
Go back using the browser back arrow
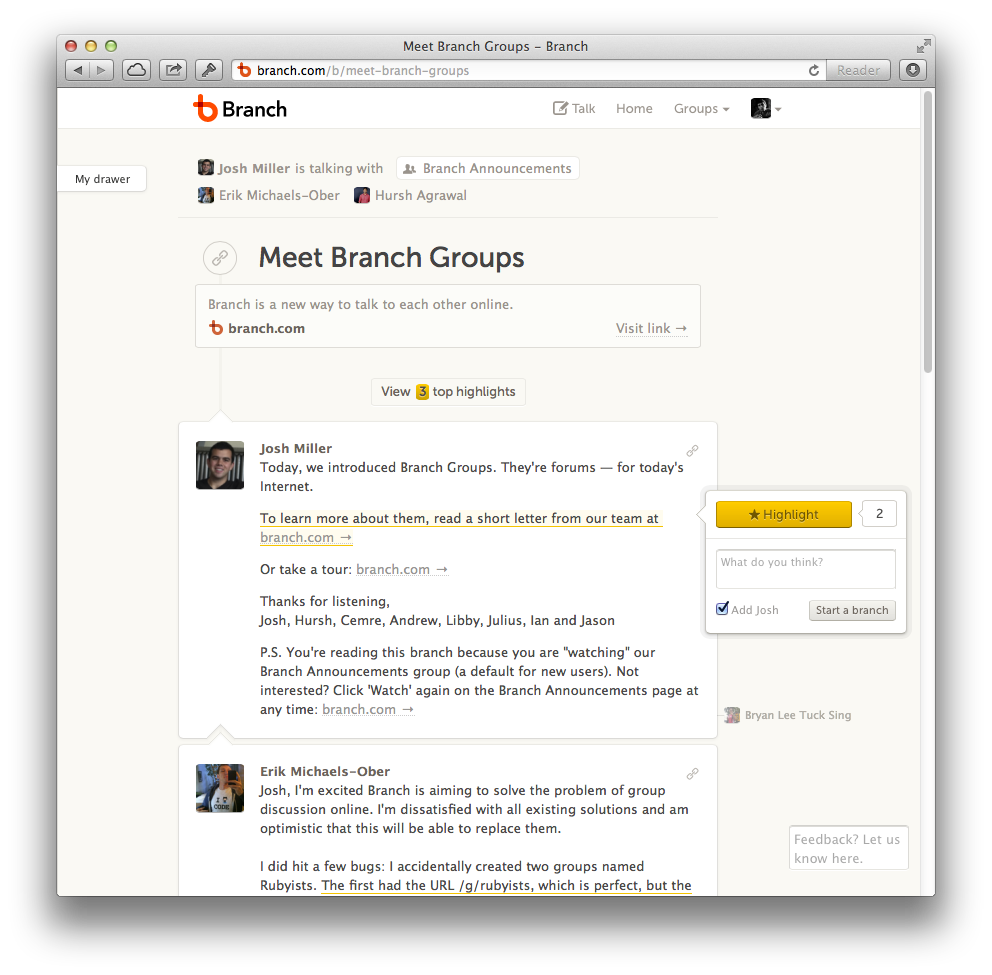point(78,70)
